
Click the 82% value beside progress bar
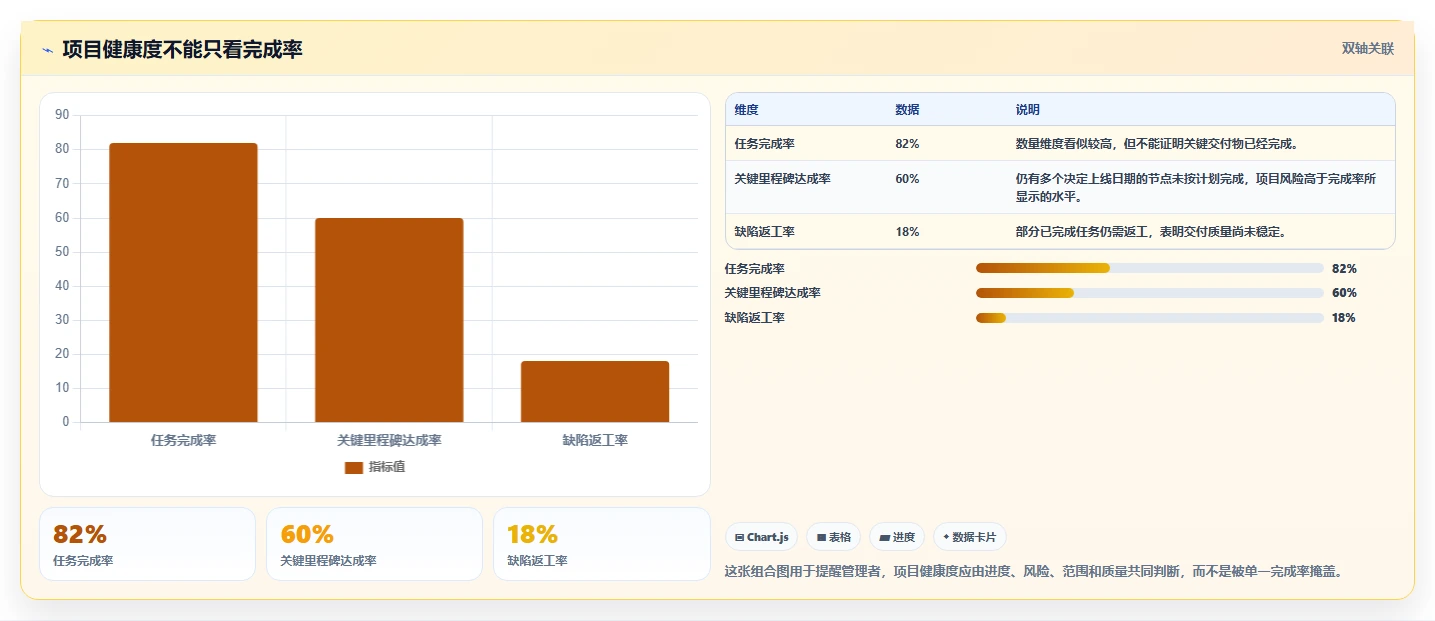coord(1344,268)
